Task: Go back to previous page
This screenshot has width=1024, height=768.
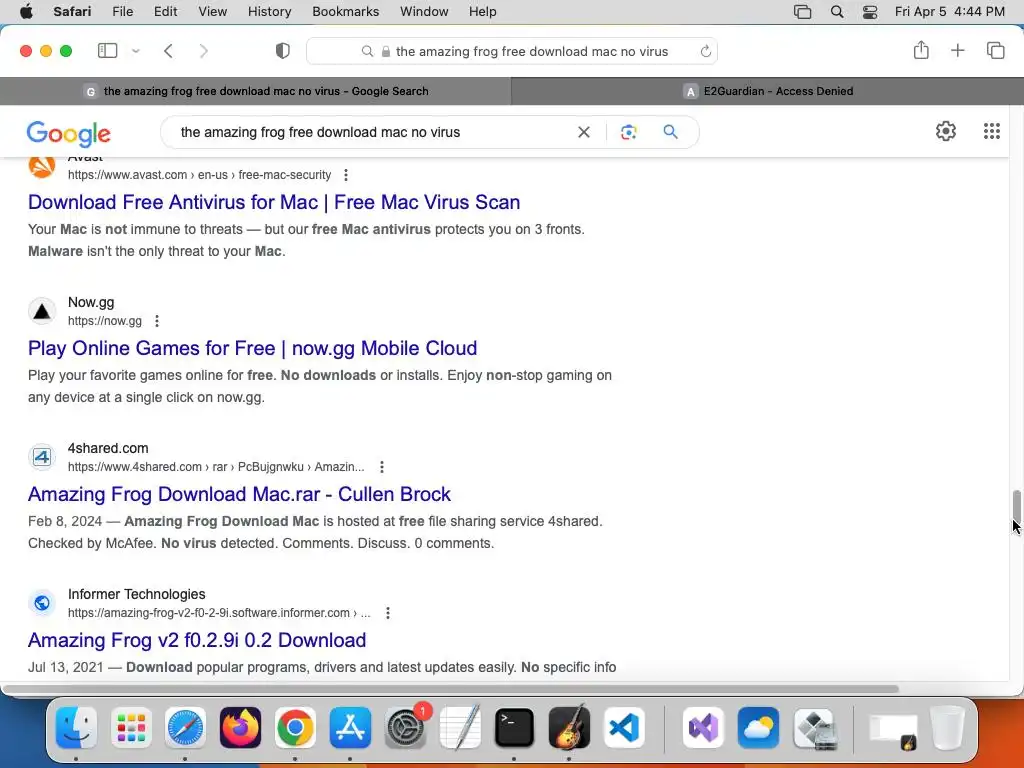Action: pos(168,51)
